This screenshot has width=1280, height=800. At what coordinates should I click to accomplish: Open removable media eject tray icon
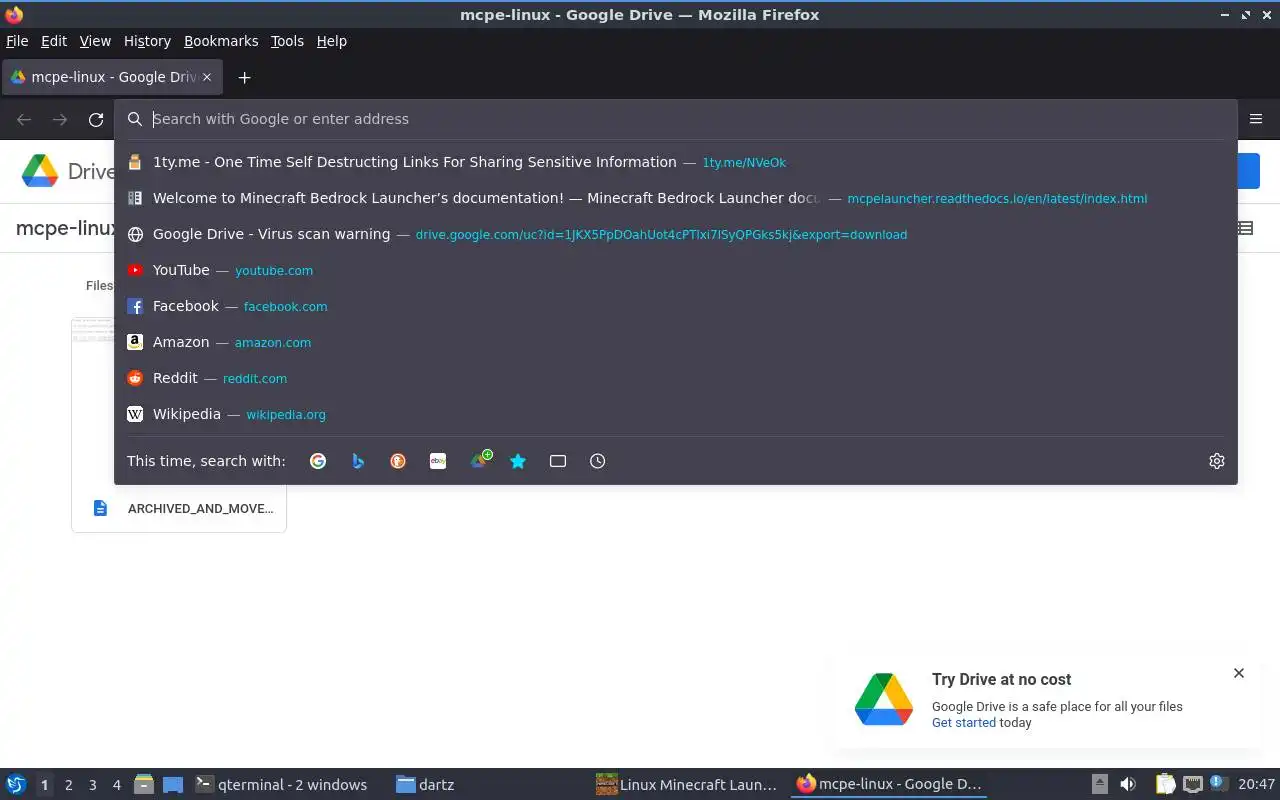(1099, 784)
